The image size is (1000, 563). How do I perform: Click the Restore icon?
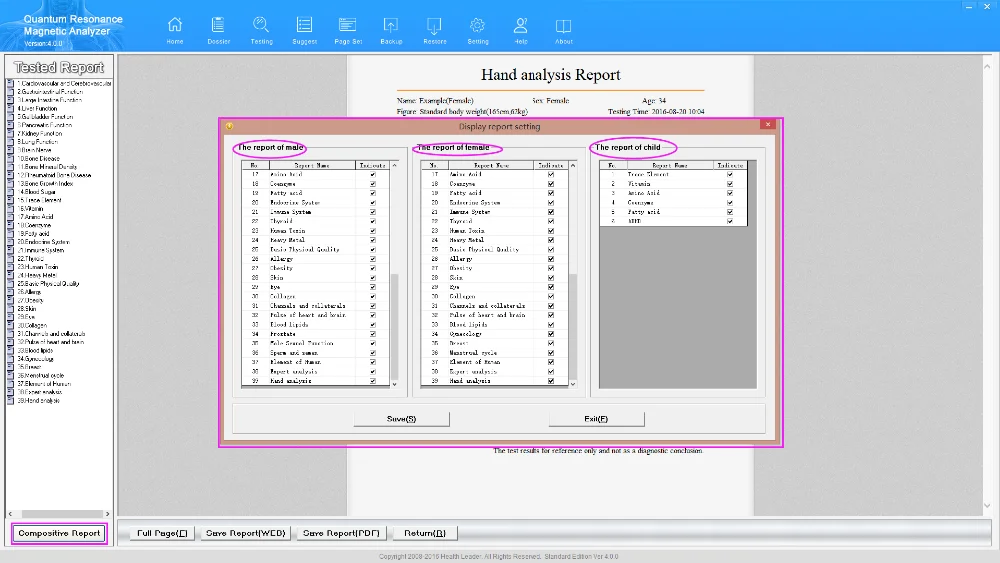[x=434, y=28]
